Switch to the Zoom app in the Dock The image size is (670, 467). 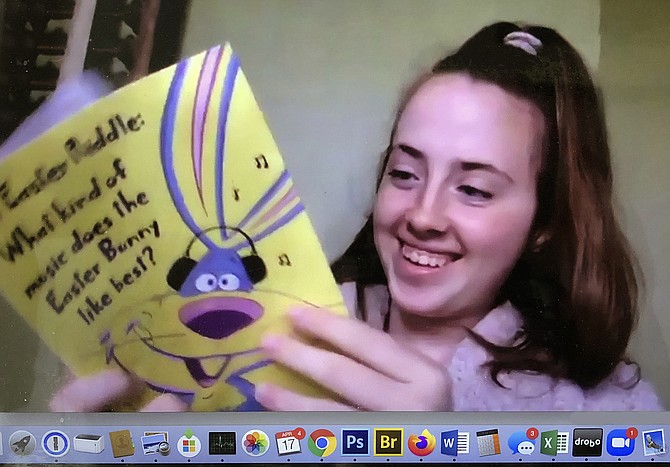[621, 442]
